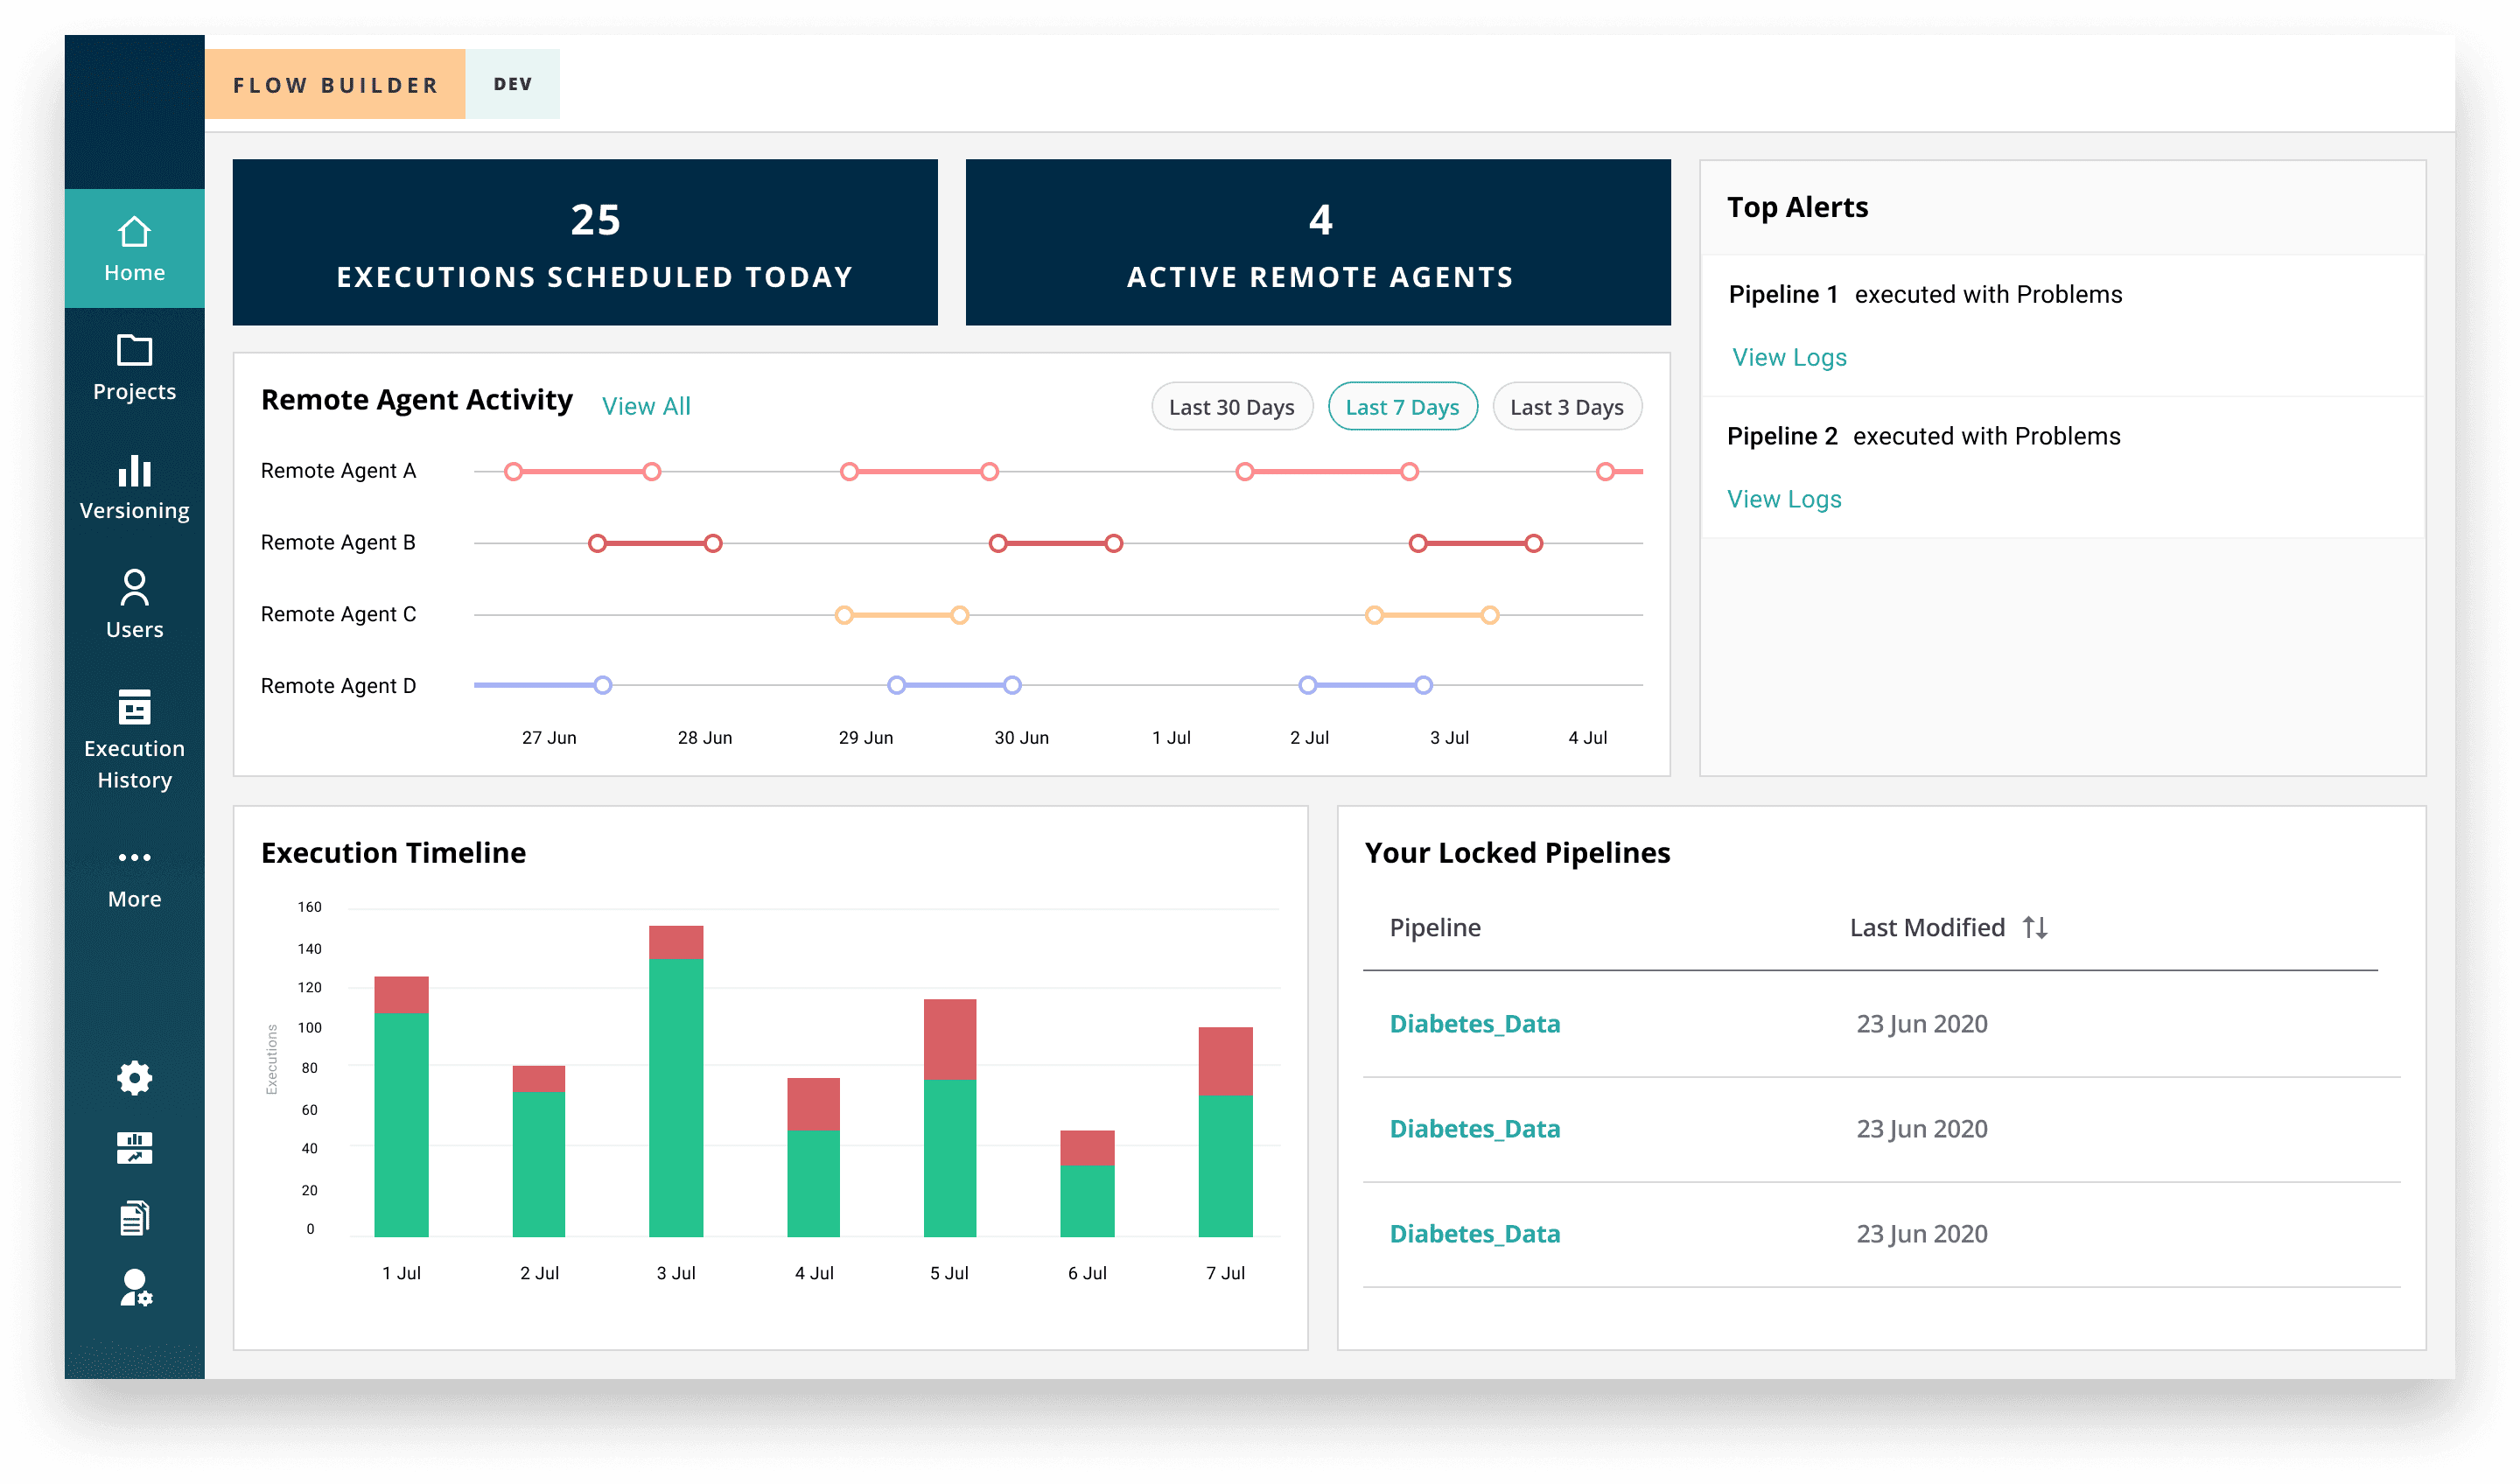This screenshot has height=1484, width=2520.
Task: Select the Last 3 Days filter
Action: pos(1566,407)
